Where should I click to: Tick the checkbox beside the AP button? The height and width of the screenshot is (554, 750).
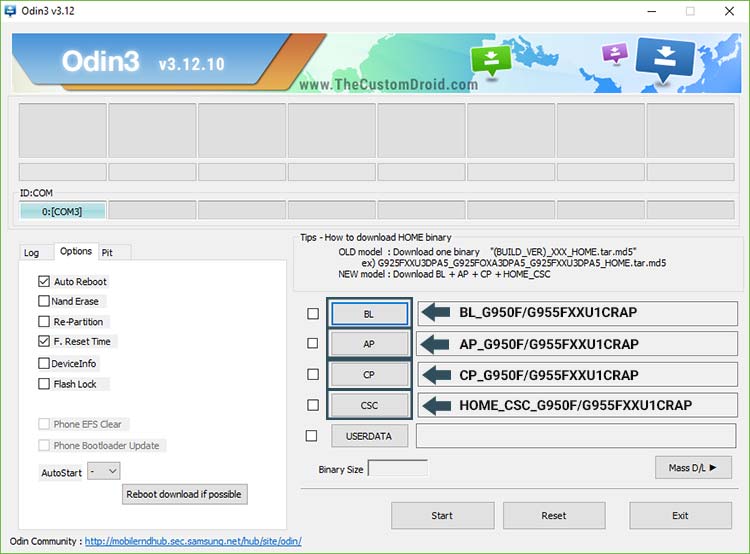click(x=313, y=343)
